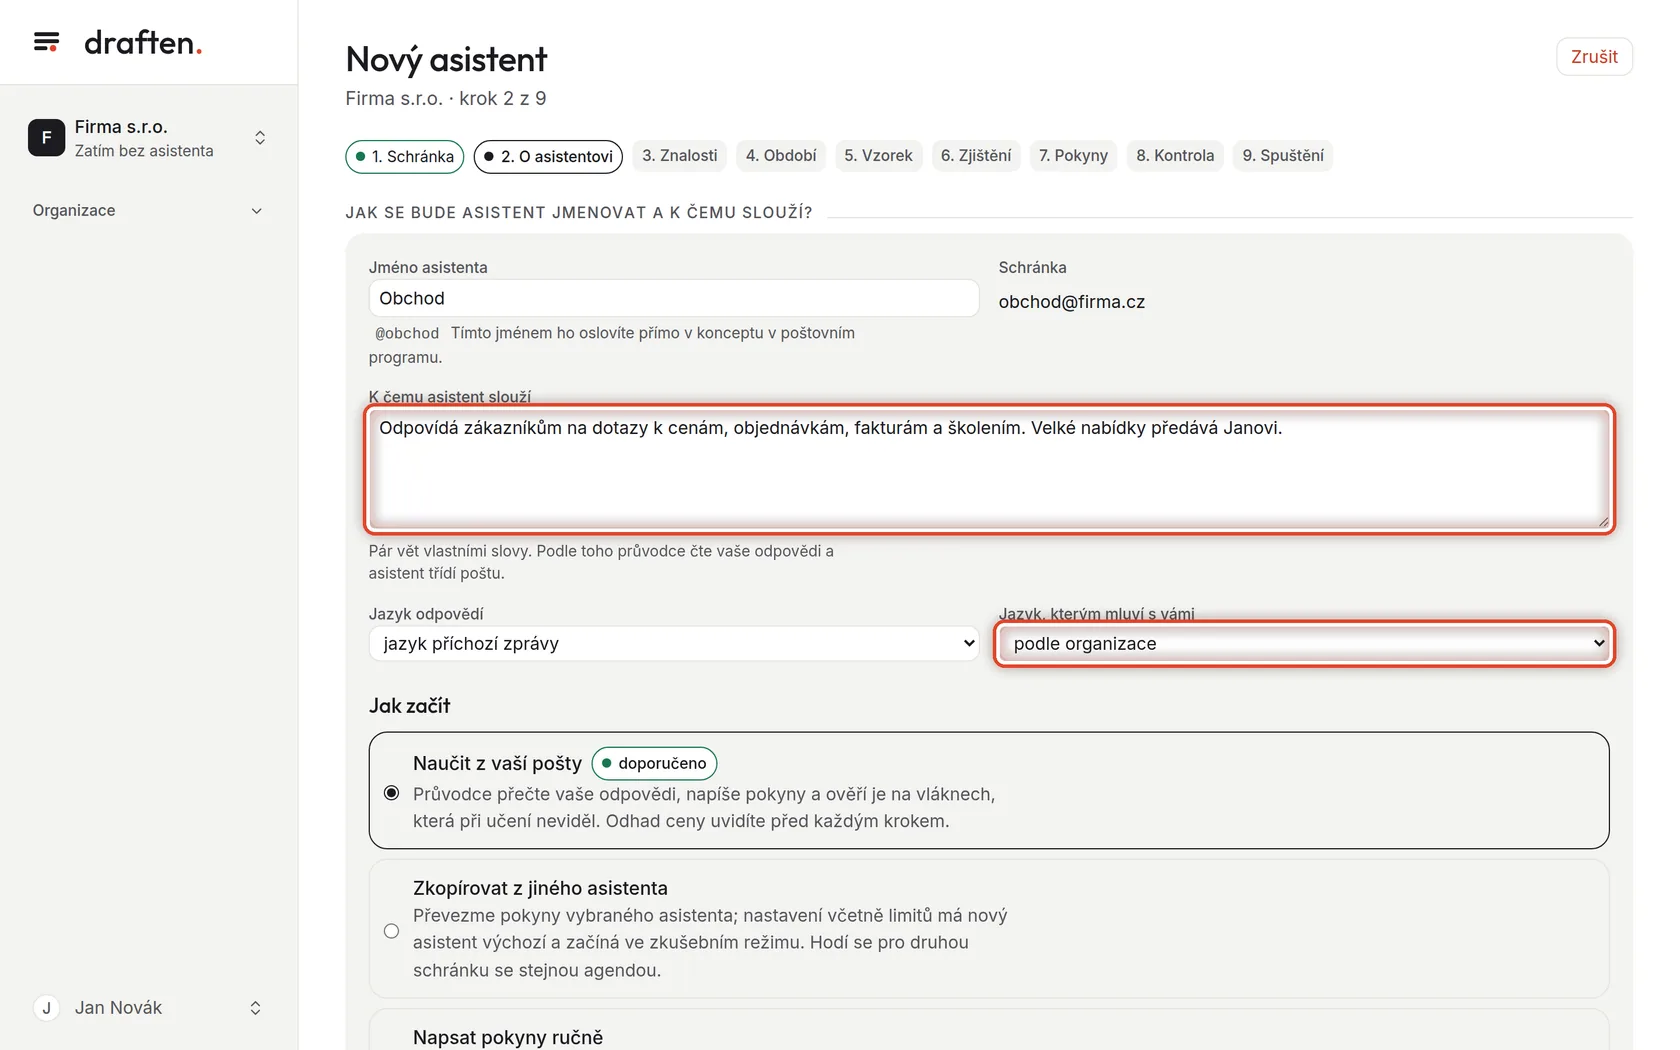Jump to step 9. Spuštění

click(1283, 156)
